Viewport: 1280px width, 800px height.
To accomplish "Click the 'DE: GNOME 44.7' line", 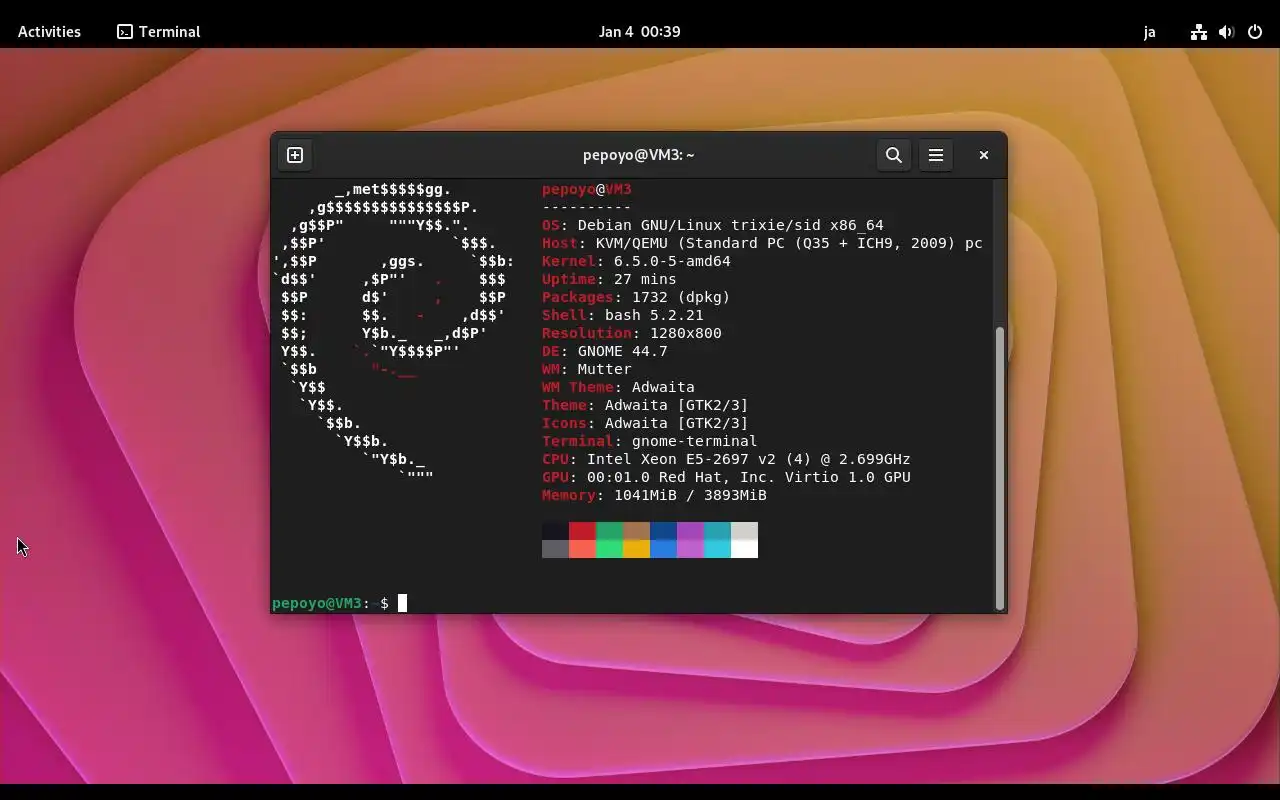I will pyautogui.click(x=605, y=351).
